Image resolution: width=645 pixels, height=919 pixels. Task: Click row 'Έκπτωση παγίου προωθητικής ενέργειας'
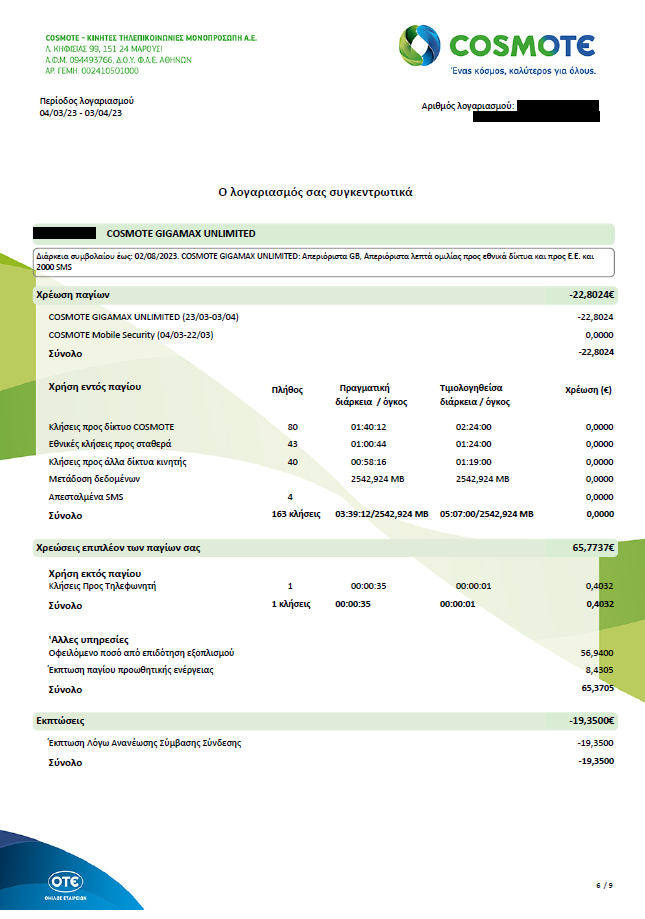coord(331,670)
